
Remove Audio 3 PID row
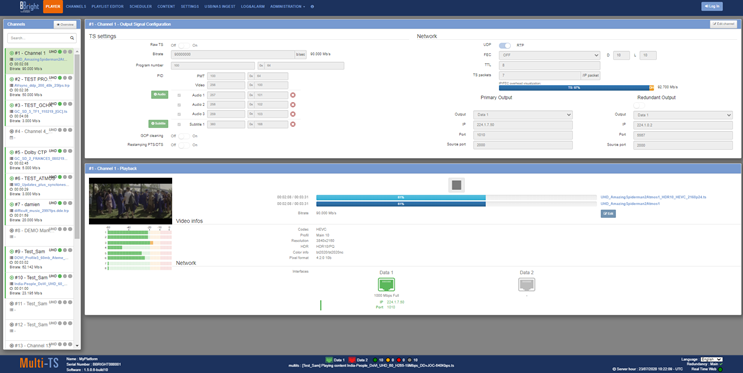pos(293,114)
